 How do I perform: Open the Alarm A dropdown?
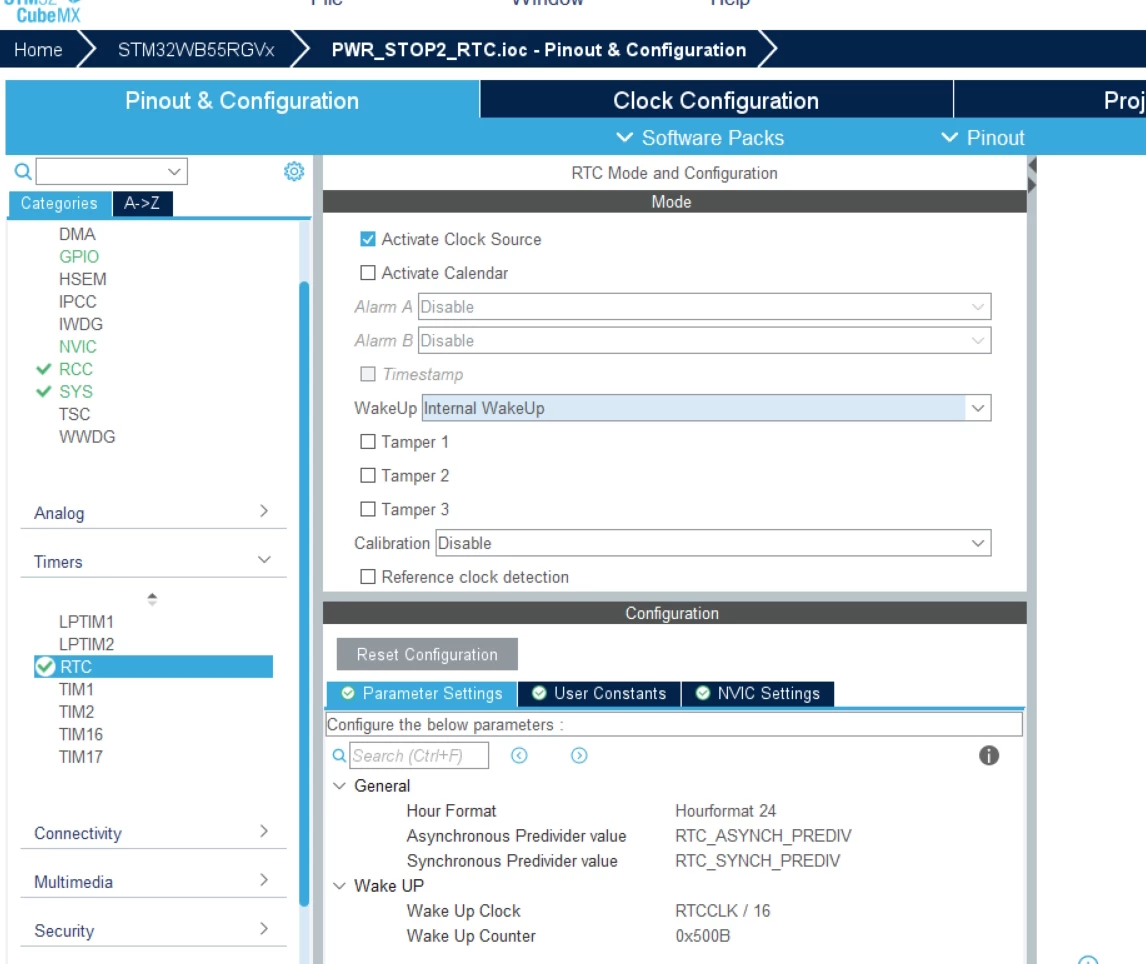click(705, 307)
